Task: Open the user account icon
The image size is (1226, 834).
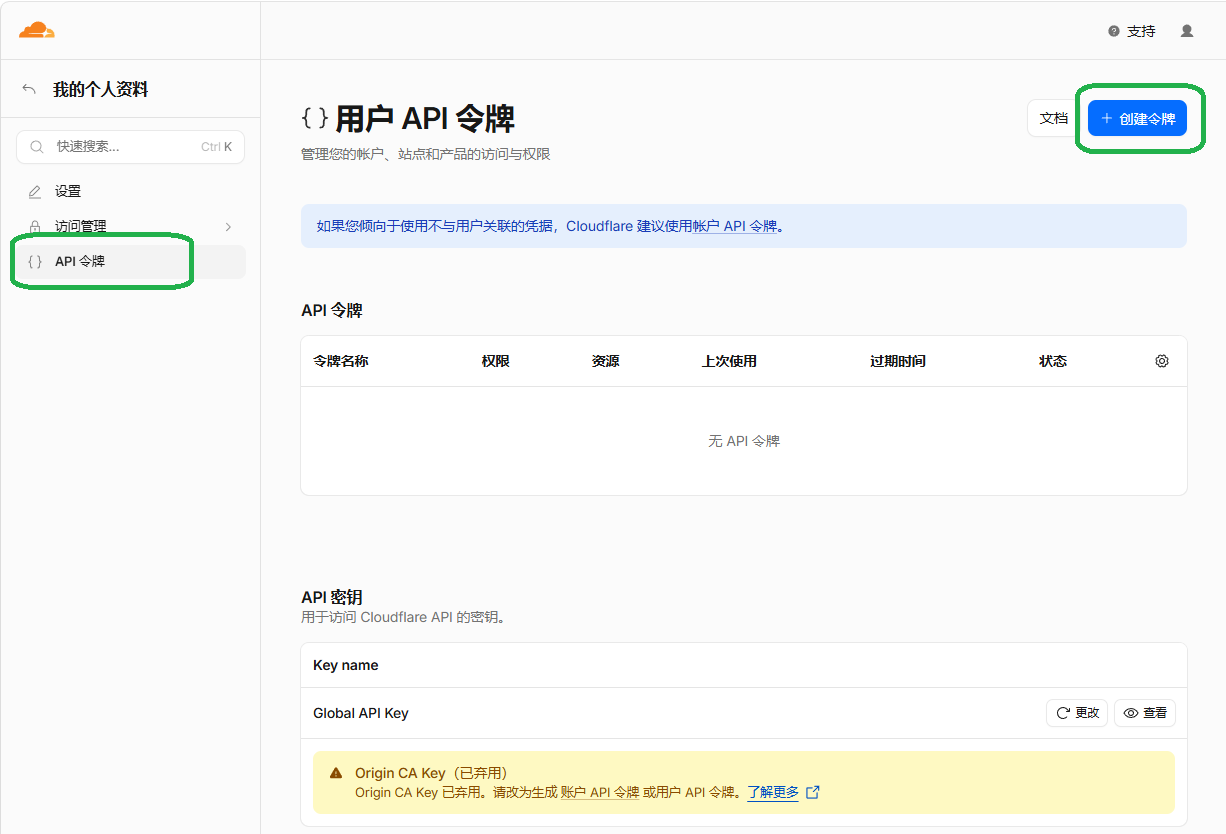Action: pyautogui.click(x=1187, y=31)
